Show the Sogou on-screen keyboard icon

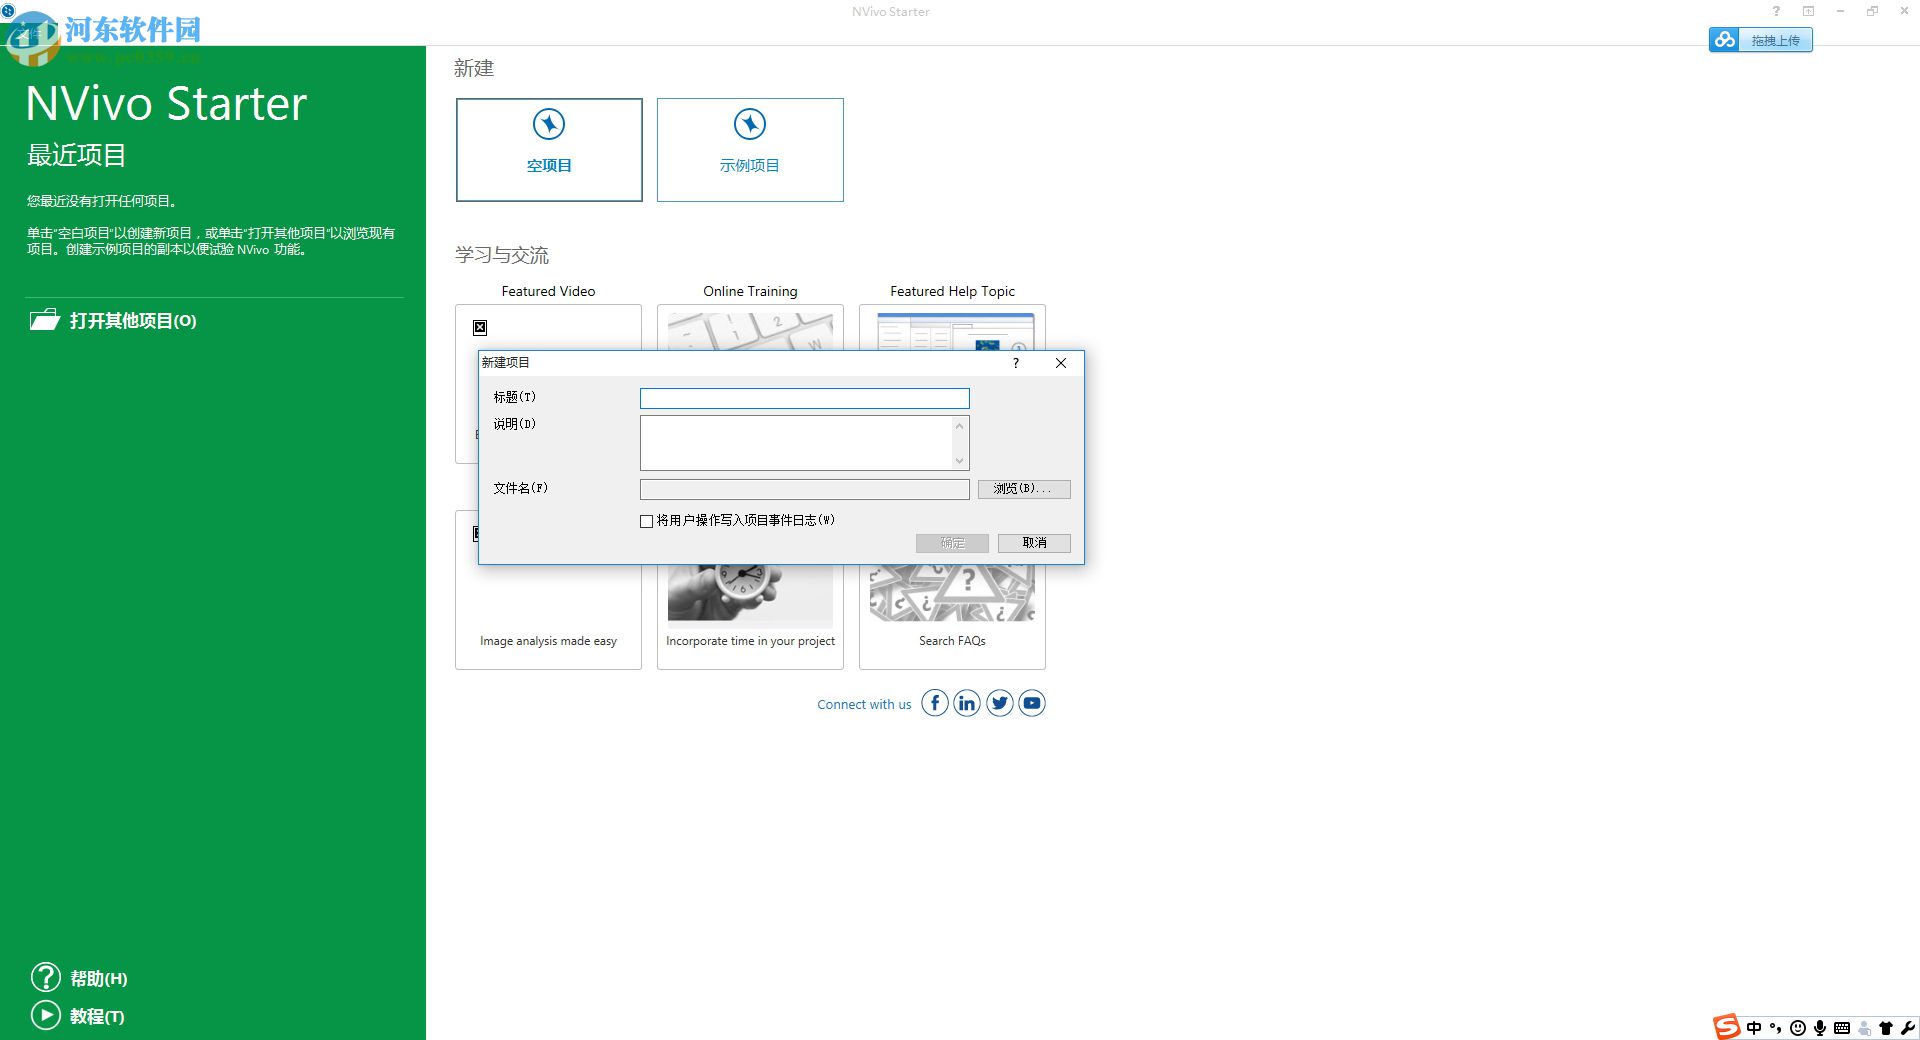[x=1843, y=1028]
